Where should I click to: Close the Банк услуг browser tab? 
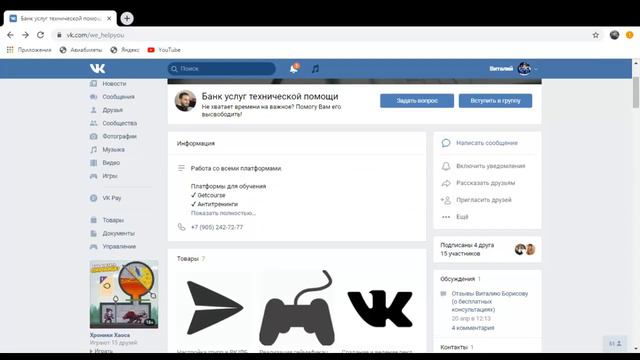point(109,18)
